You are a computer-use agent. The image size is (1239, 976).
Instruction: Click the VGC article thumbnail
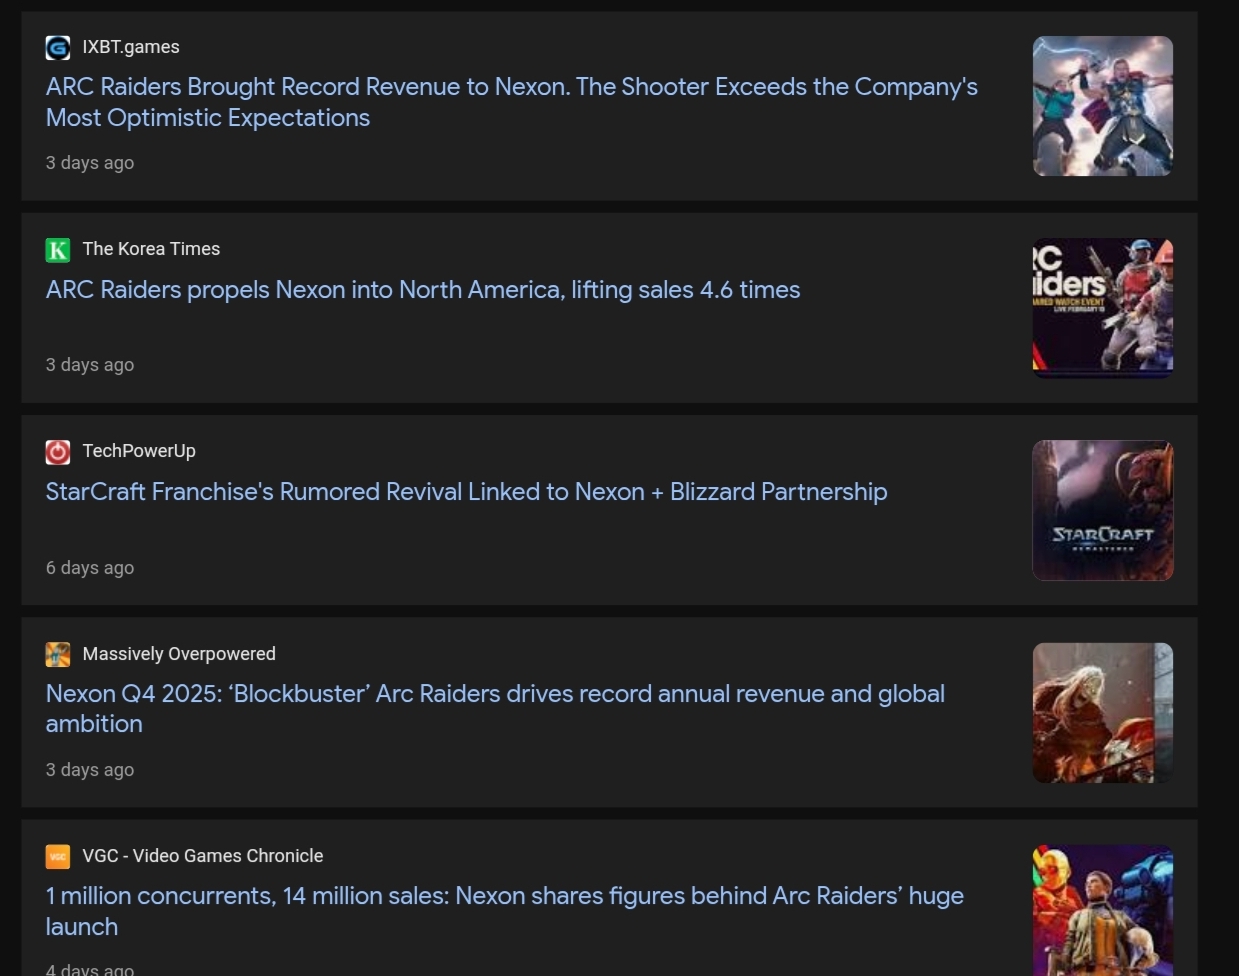point(1103,910)
